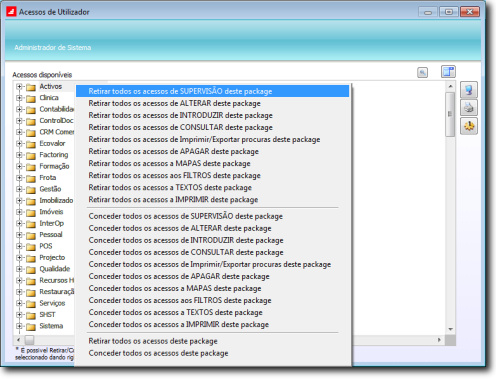Expand the Sistema tree node
Screen dimensions: 496x379
pyautogui.click(x=19, y=326)
